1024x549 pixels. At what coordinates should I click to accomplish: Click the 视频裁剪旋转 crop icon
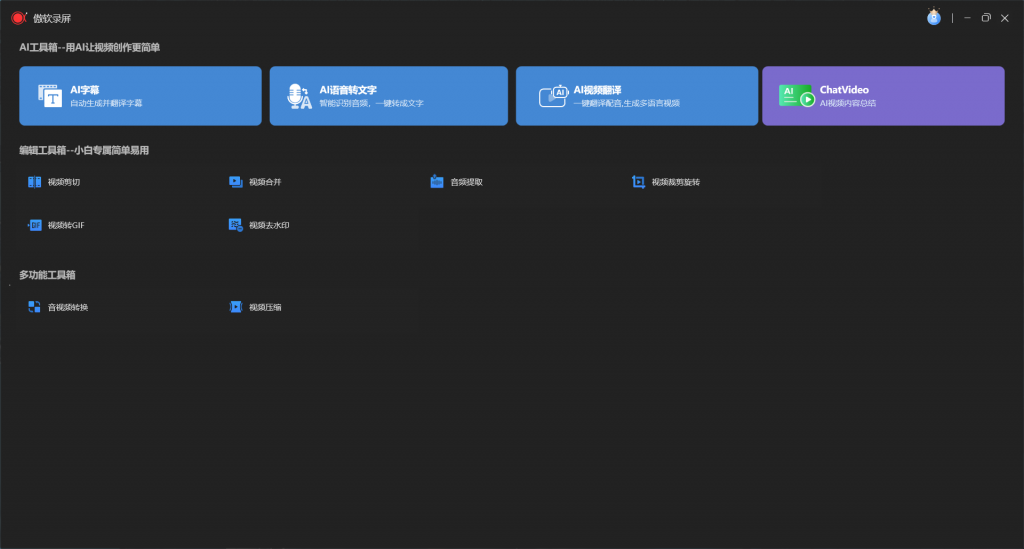click(638, 182)
